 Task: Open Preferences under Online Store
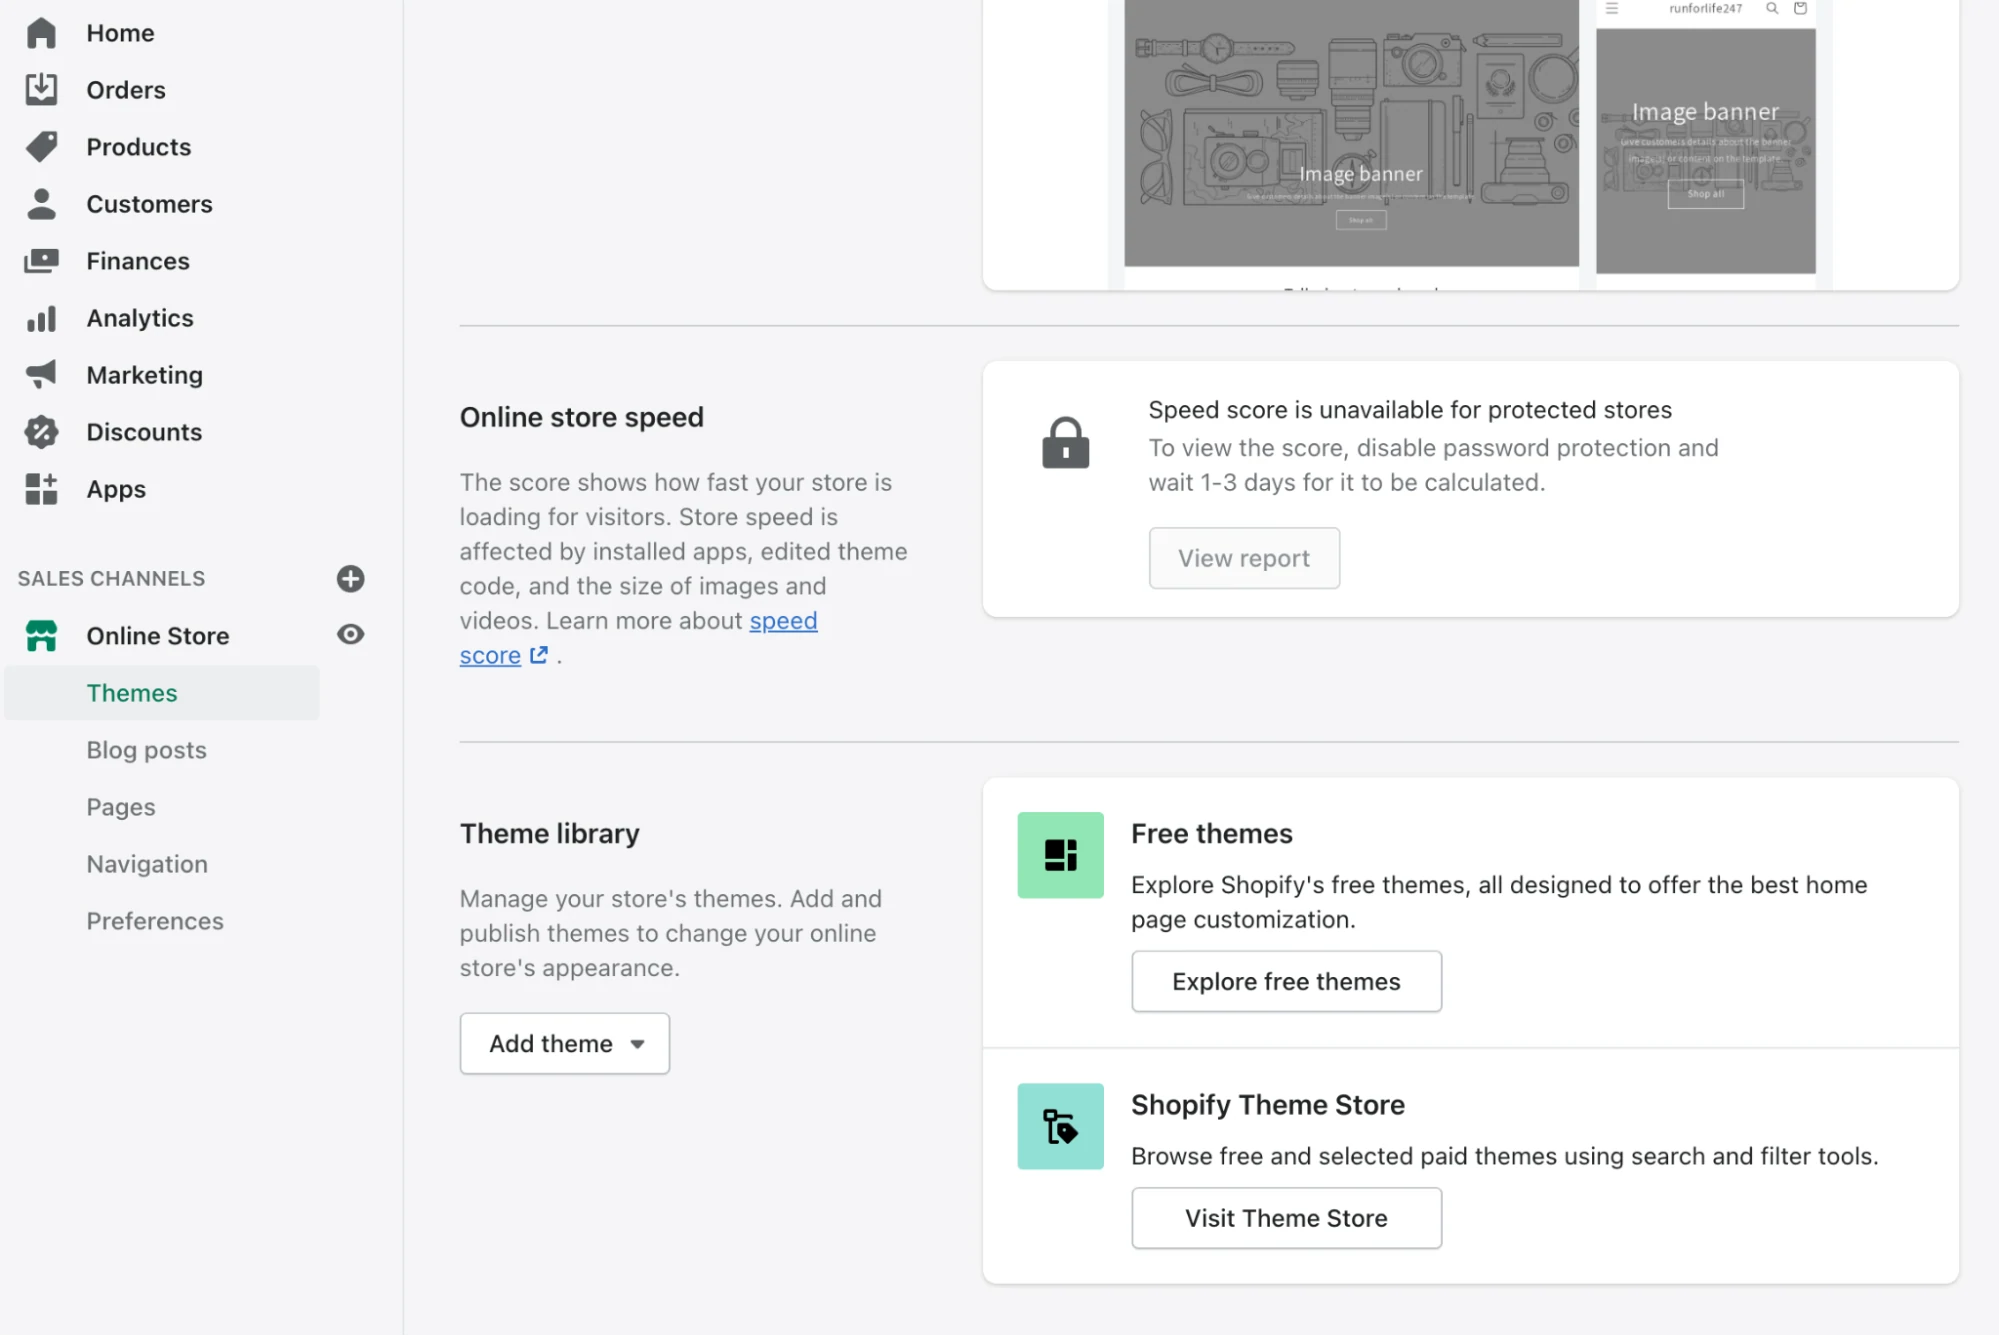coord(155,921)
